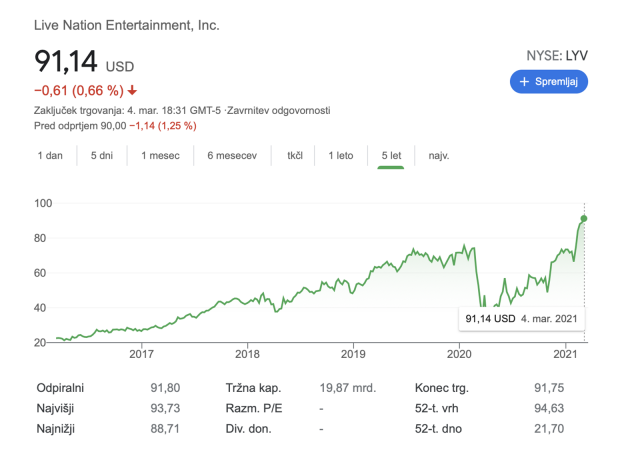Select the 1 dan time range tab
640x468 pixels.
(x=50, y=156)
